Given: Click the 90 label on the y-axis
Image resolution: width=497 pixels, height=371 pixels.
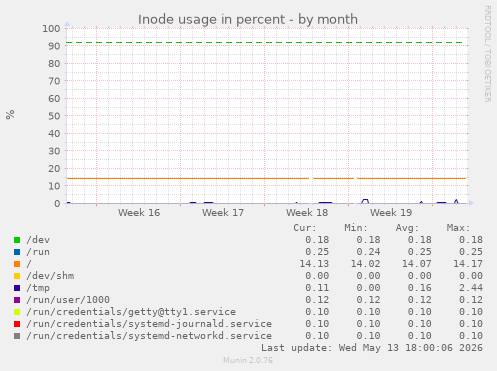Looking at the screenshot, I should click(54, 46).
